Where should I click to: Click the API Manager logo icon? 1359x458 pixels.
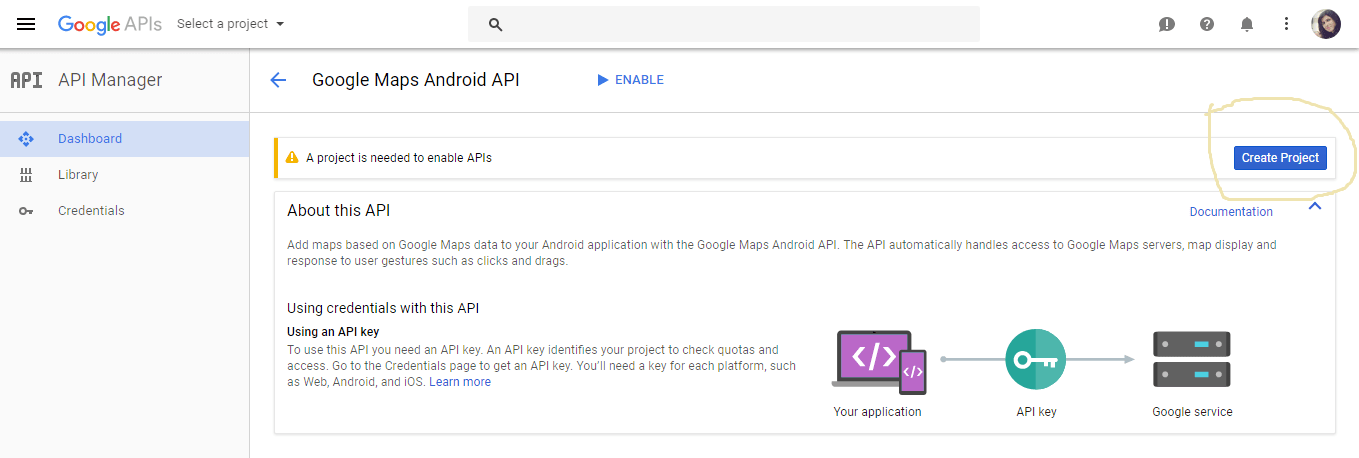point(26,80)
